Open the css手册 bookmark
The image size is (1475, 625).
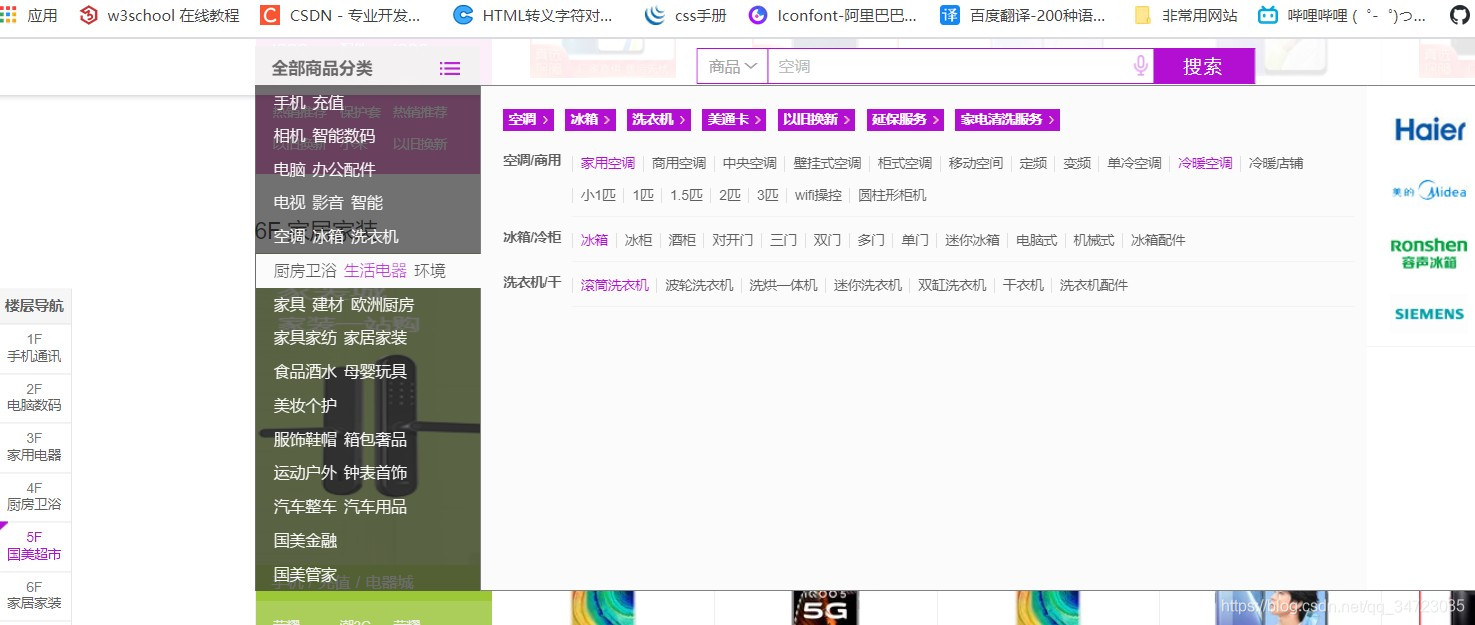[686, 15]
